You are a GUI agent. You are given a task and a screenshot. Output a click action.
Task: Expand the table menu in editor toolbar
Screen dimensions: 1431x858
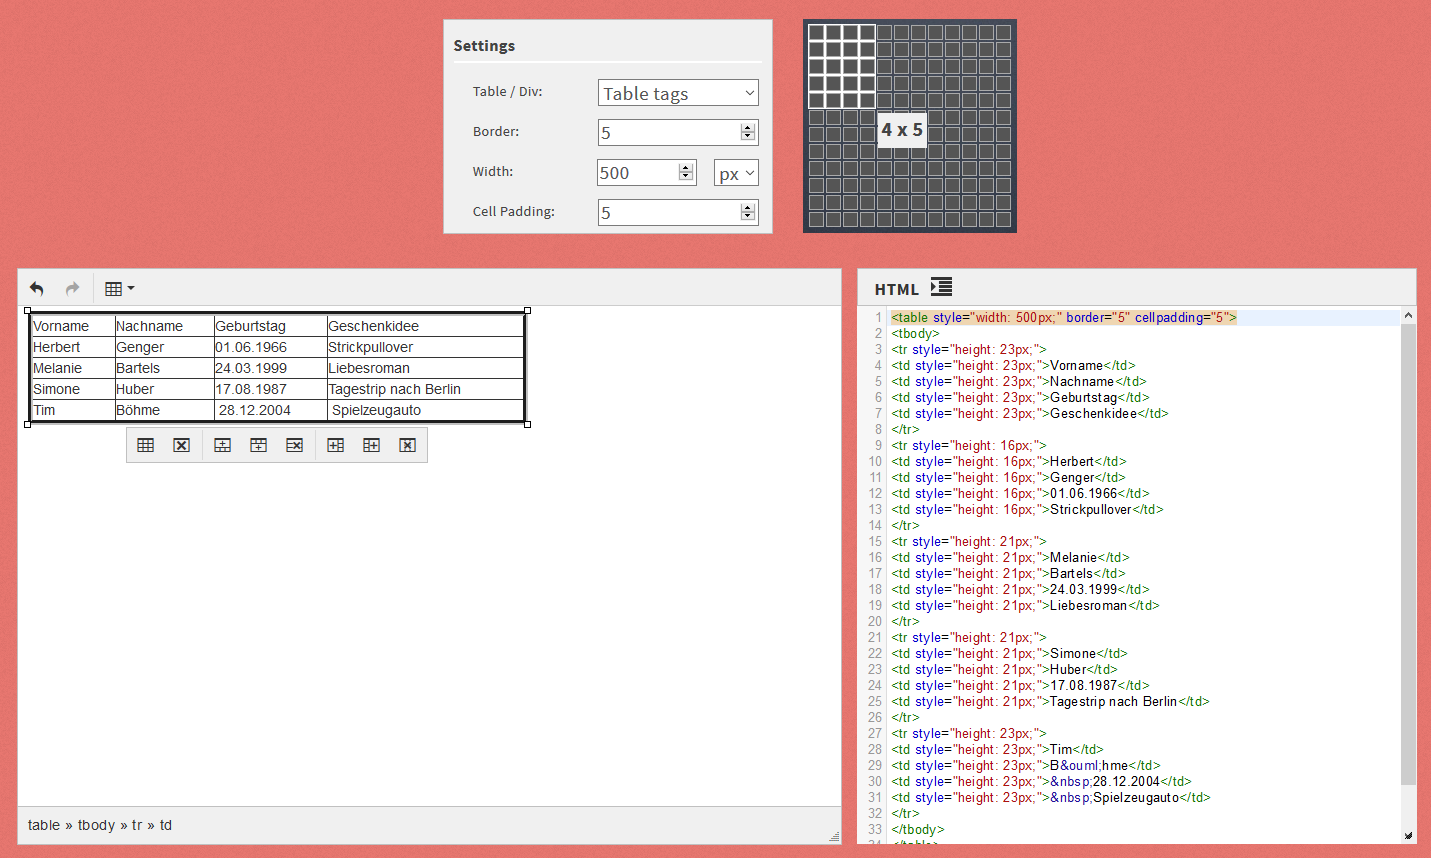pos(119,289)
